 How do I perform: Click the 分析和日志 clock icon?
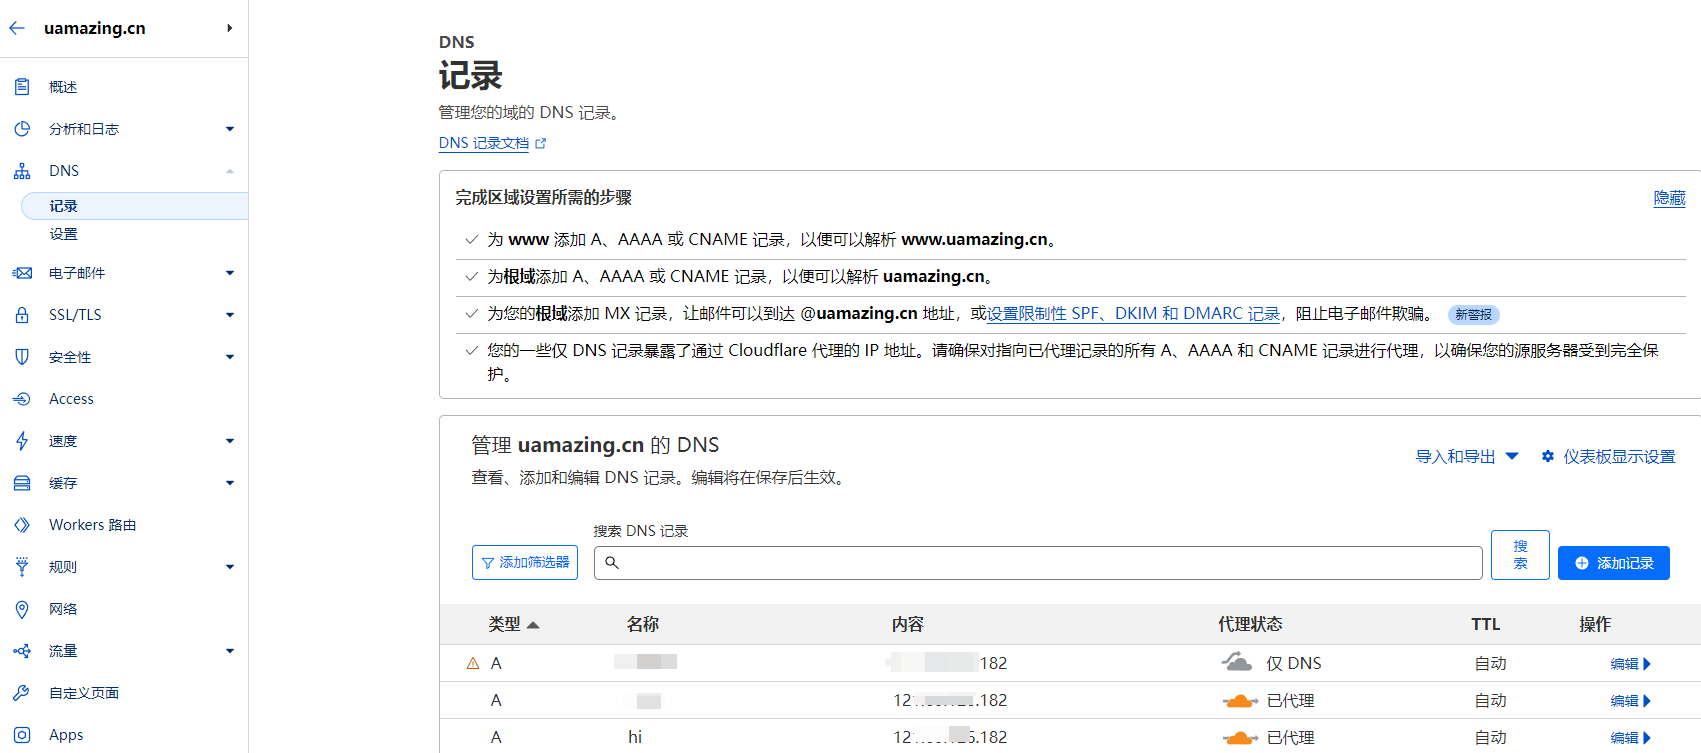[x=22, y=129]
